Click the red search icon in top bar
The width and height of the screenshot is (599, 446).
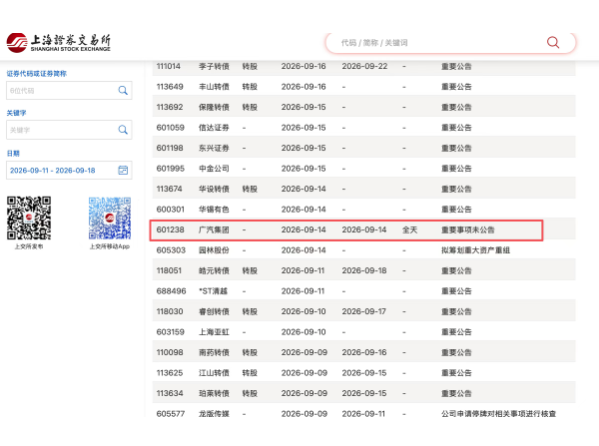point(553,42)
